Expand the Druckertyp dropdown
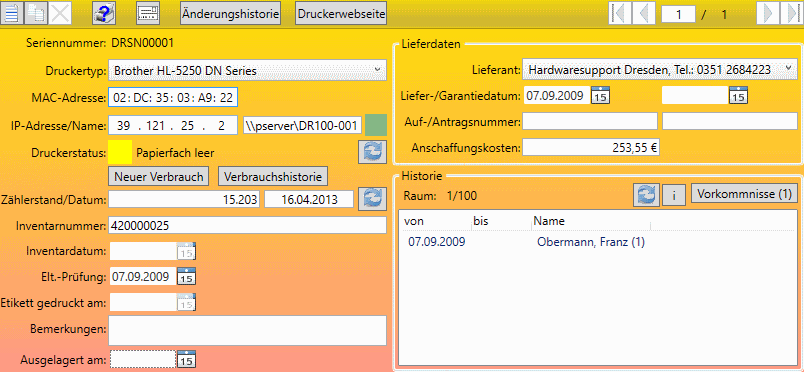Viewport: 804px width, 372px height. coord(377,70)
